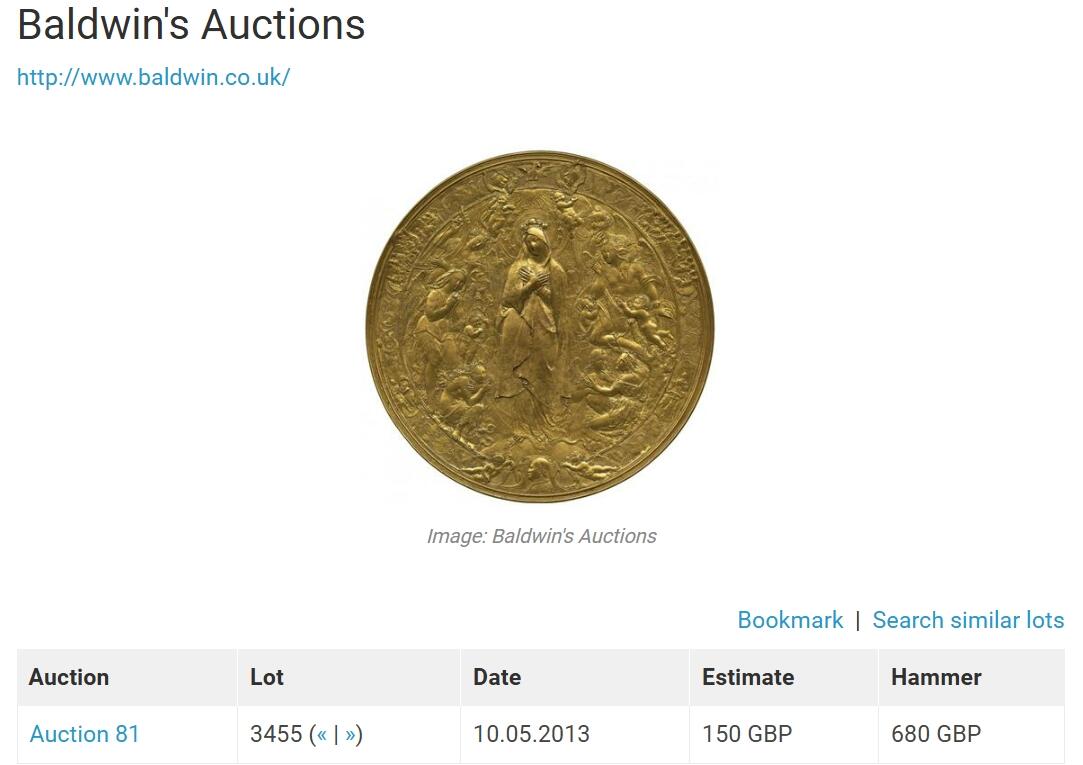The width and height of the screenshot is (1083, 765).
Task: Go to next lot with » arrow
Action: coord(350,734)
